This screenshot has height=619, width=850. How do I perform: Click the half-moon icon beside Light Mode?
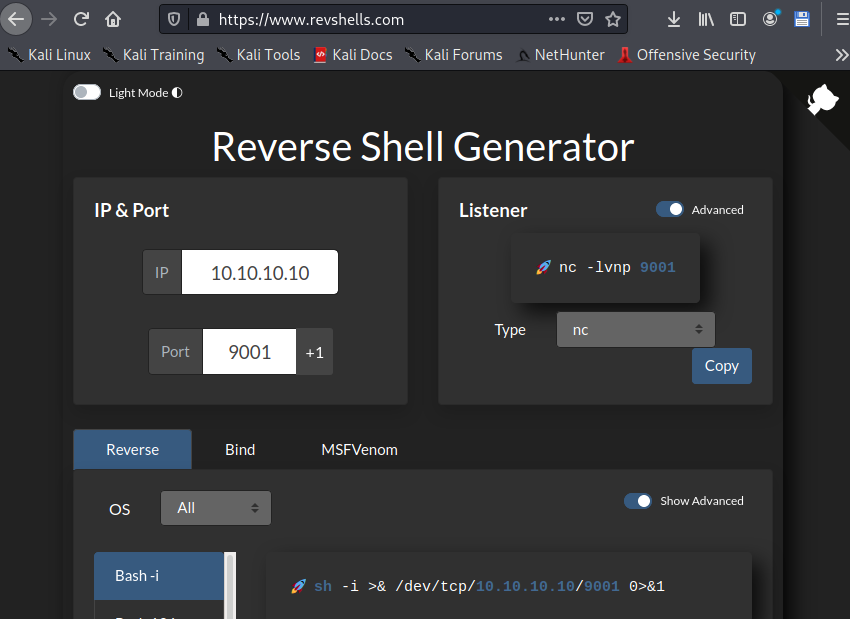coord(177,93)
